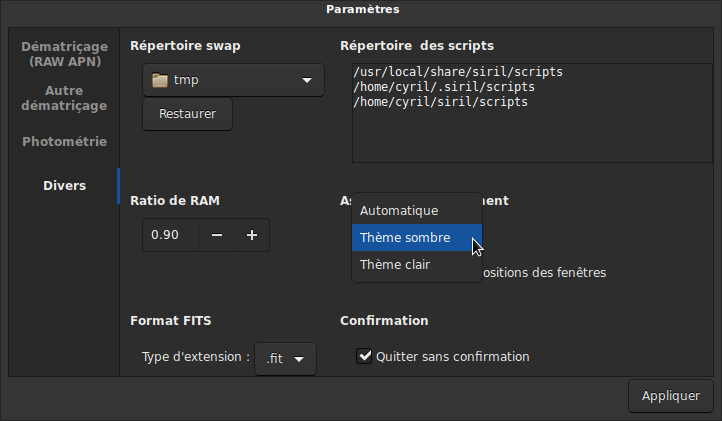
Task: Decrease RAM ratio with minus button
Action: tap(217, 235)
